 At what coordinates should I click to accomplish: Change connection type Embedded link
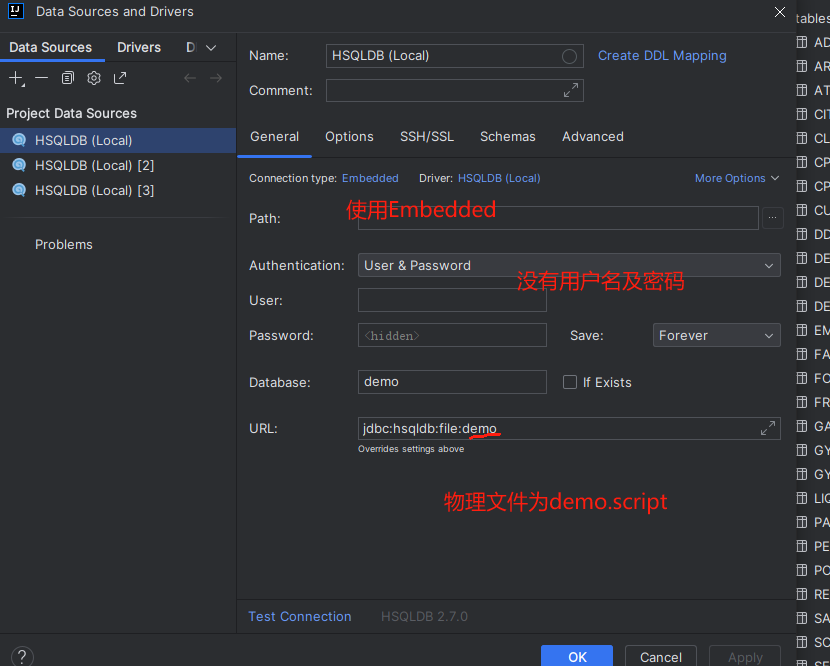click(x=370, y=178)
